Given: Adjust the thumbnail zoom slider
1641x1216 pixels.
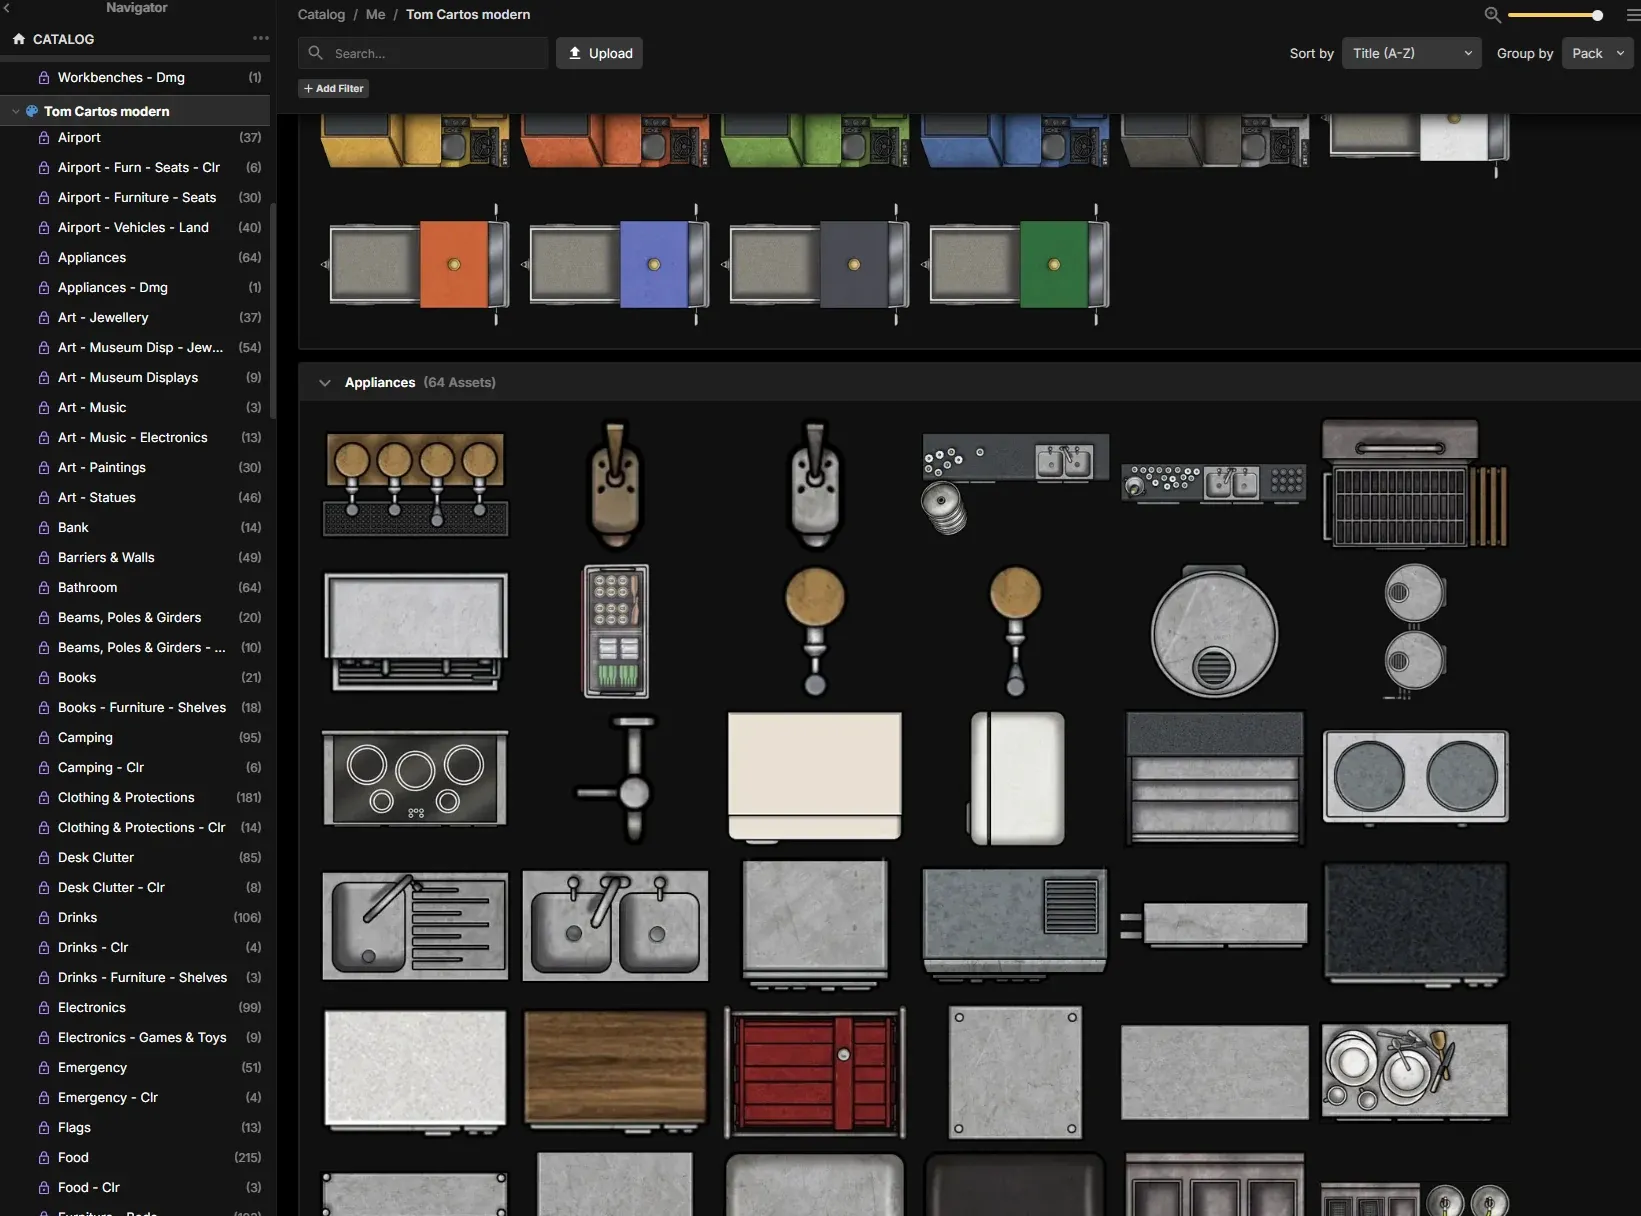Looking at the screenshot, I should [x=1556, y=15].
